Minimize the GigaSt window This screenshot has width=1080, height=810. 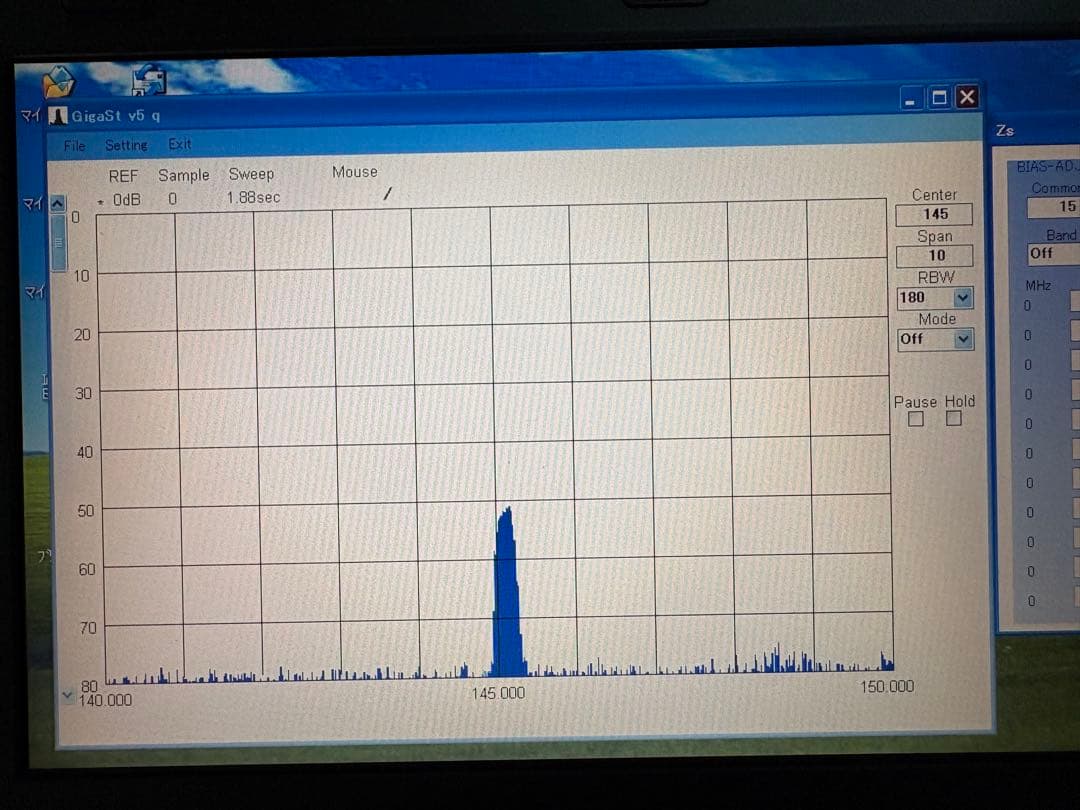910,99
